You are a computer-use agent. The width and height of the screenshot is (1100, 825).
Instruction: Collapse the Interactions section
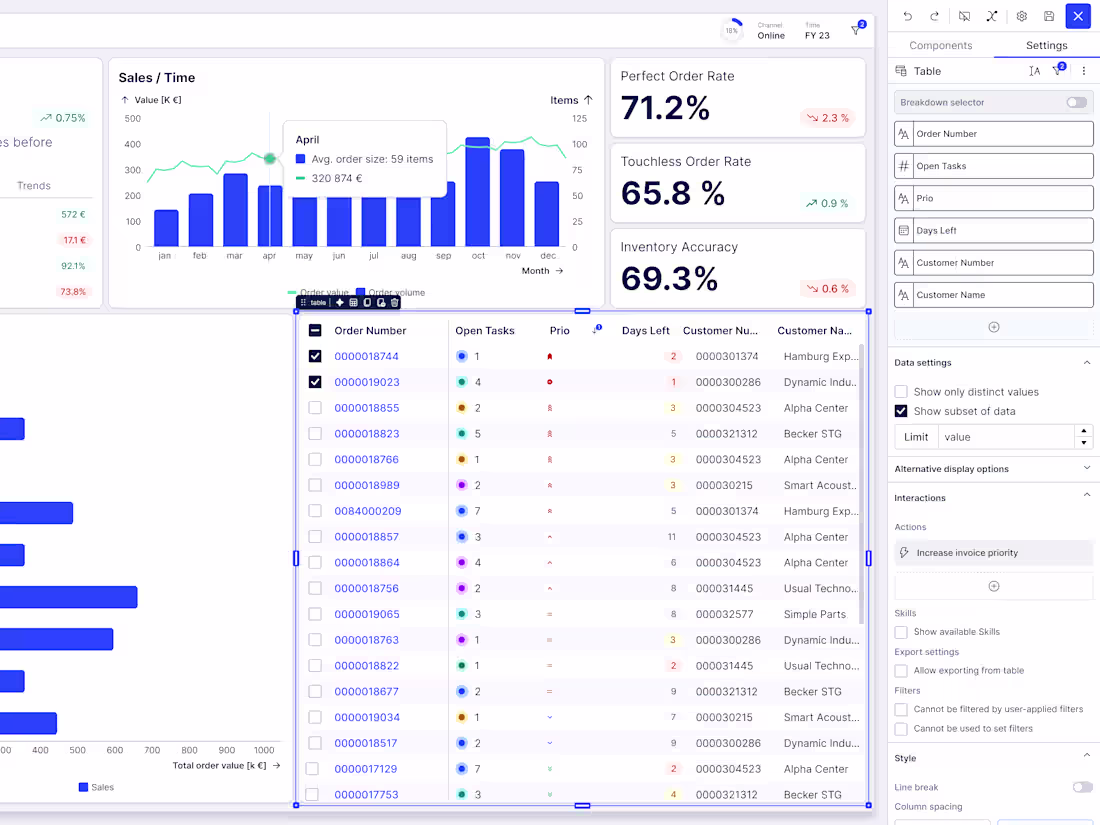click(x=1087, y=495)
